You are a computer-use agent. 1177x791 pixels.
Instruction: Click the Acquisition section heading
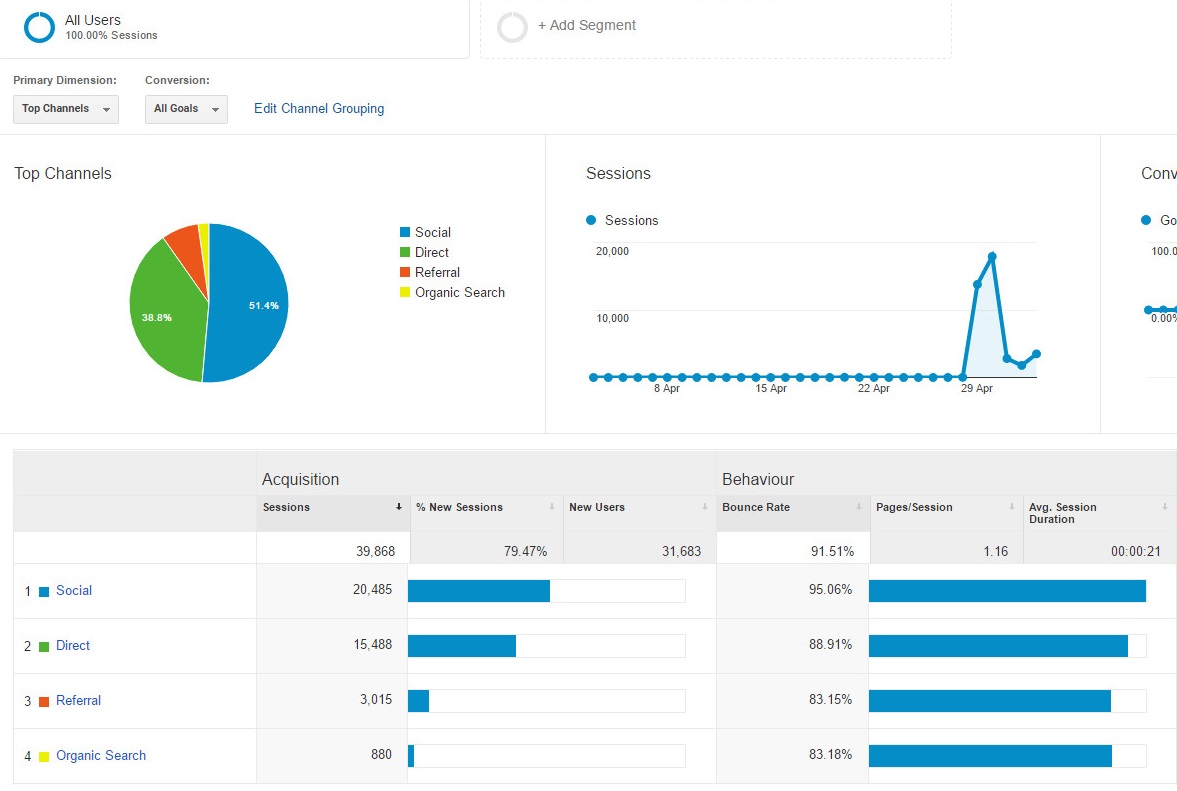click(300, 480)
